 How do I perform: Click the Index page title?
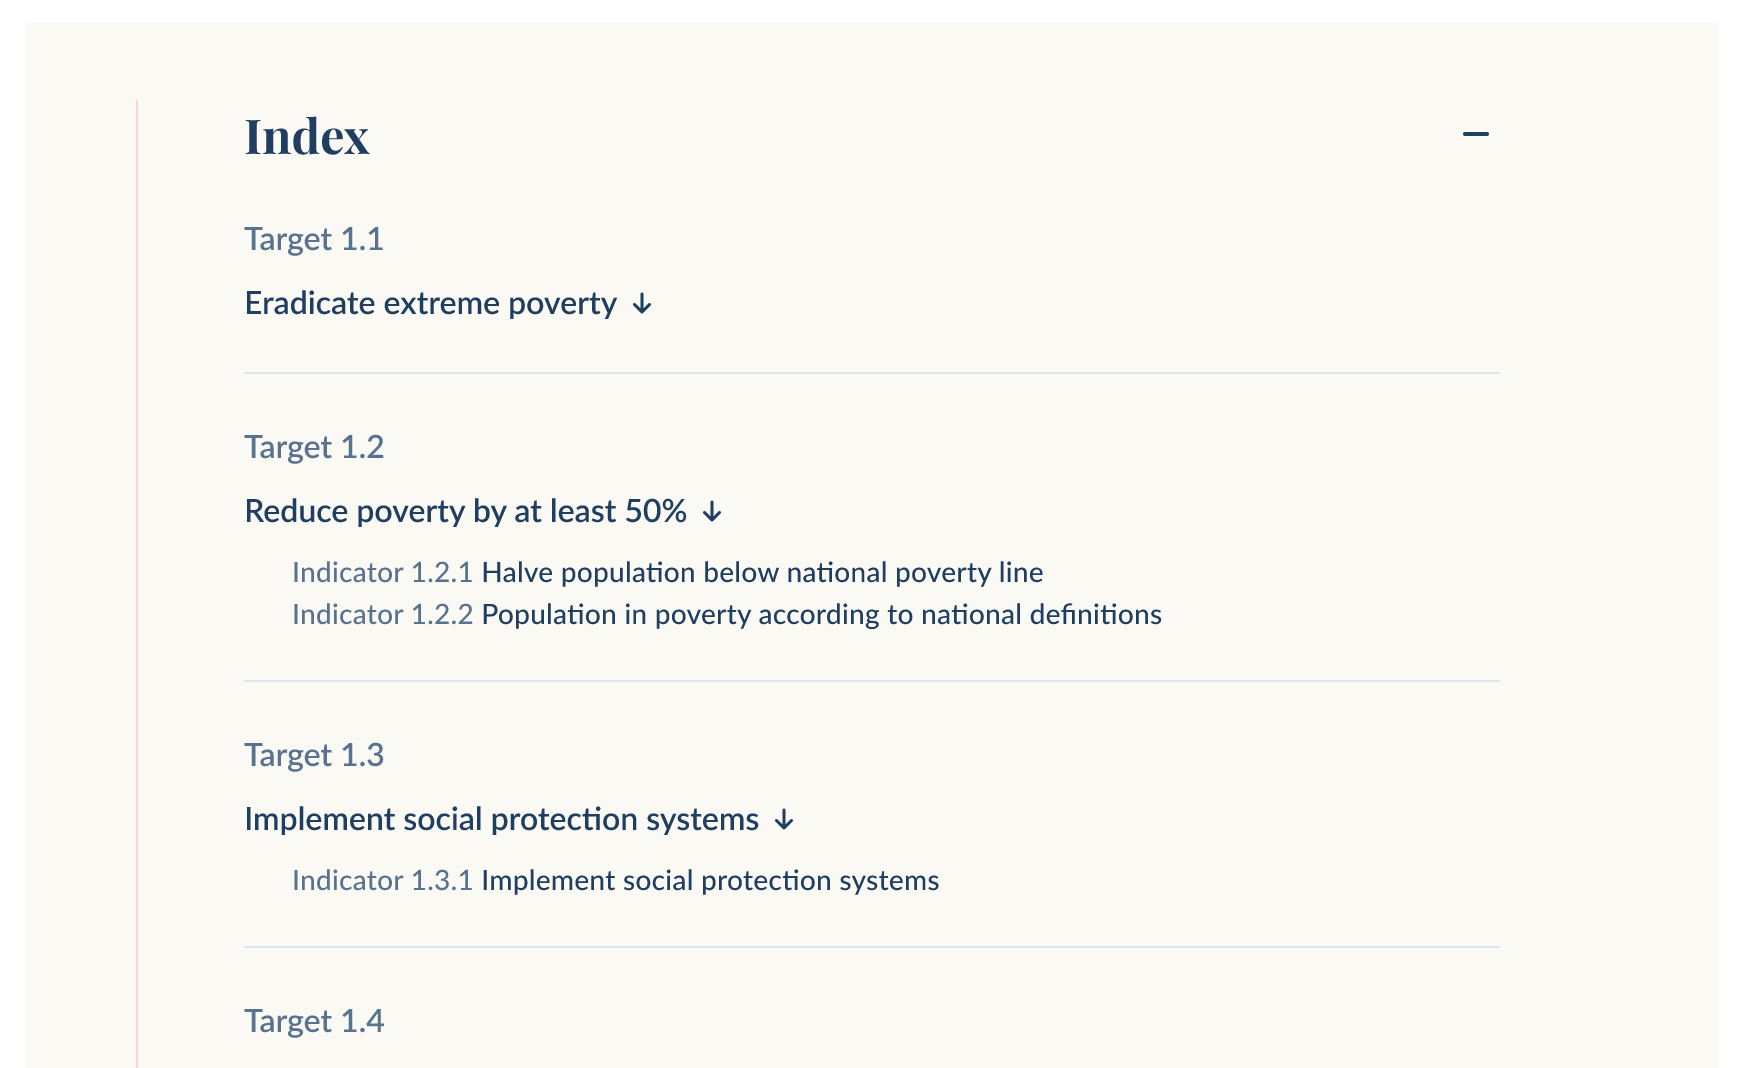(306, 137)
